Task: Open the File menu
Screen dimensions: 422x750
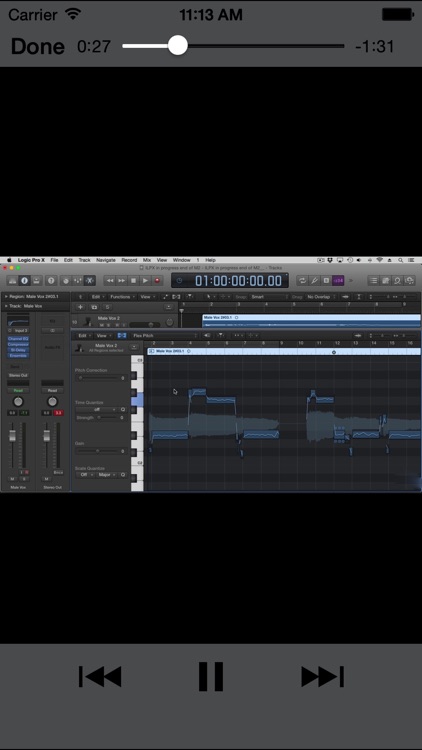Action: point(54,260)
